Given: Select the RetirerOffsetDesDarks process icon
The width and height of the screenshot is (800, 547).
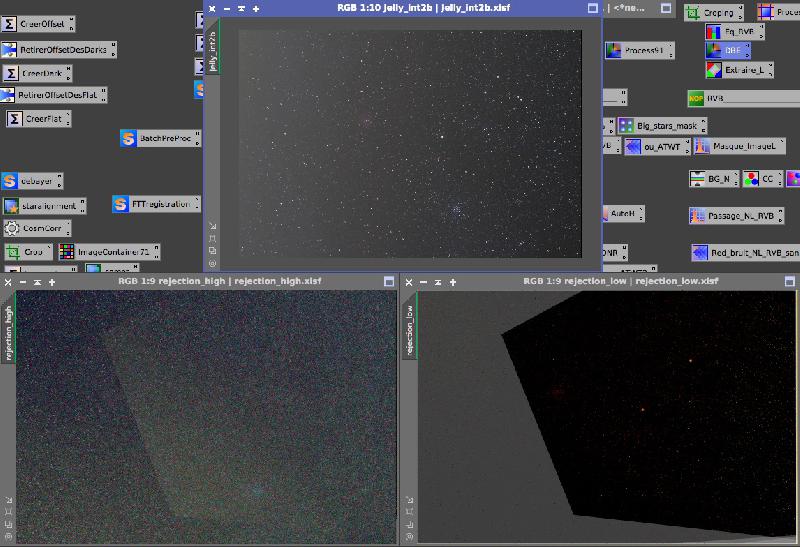Looking at the screenshot, I should click(x=59, y=49).
